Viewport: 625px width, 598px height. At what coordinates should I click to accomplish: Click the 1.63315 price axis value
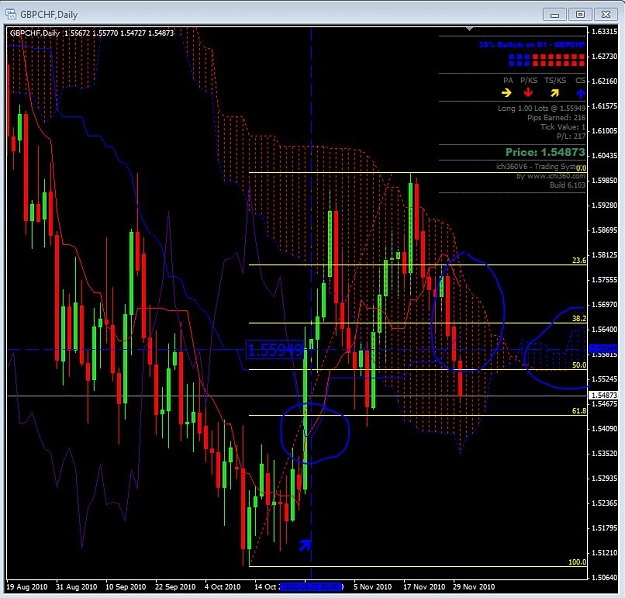click(604, 31)
